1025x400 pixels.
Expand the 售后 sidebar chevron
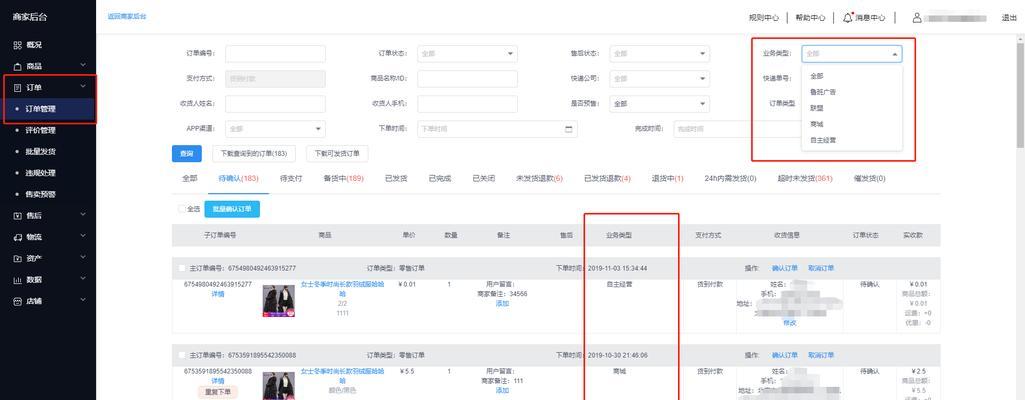click(x=83, y=215)
